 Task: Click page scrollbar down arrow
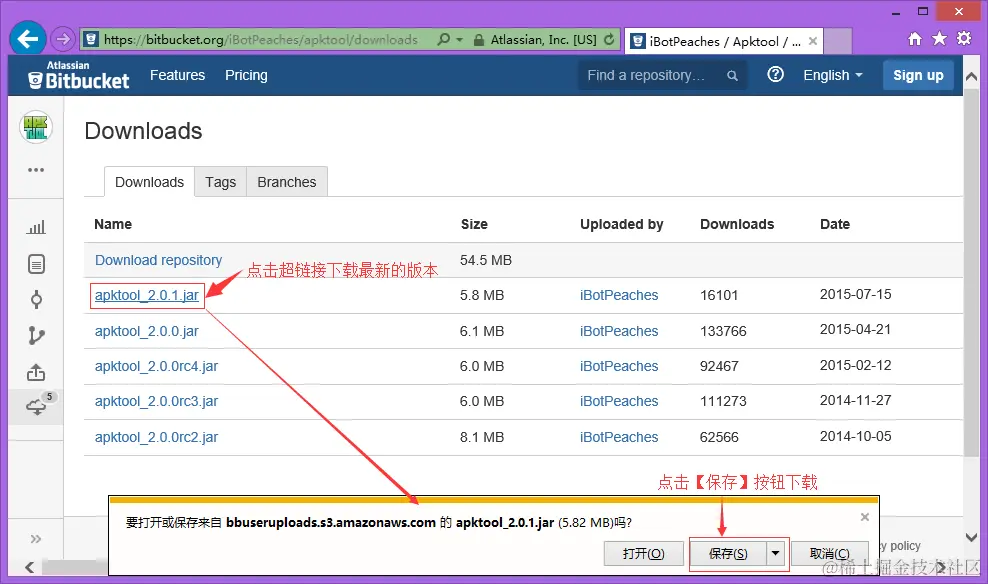[971, 537]
